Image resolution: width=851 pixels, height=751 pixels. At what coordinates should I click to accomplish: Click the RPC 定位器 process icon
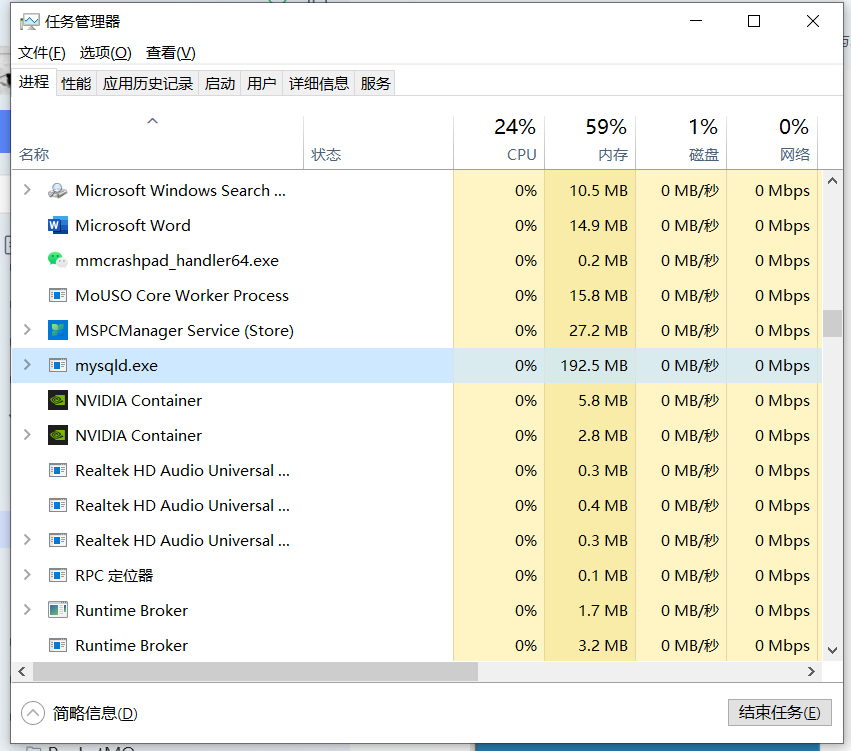[58, 576]
